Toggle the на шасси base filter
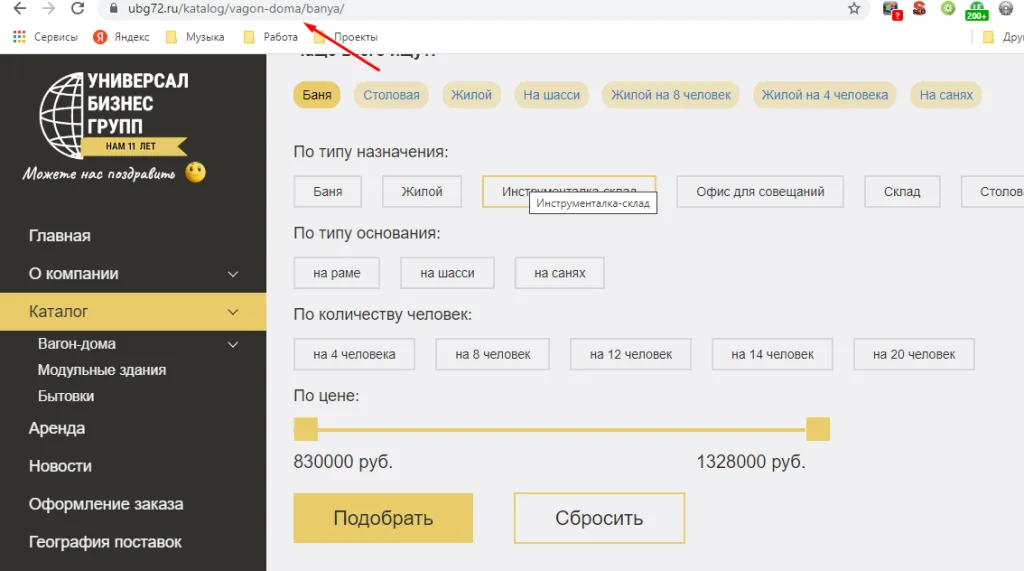 (x=447, y=272)
